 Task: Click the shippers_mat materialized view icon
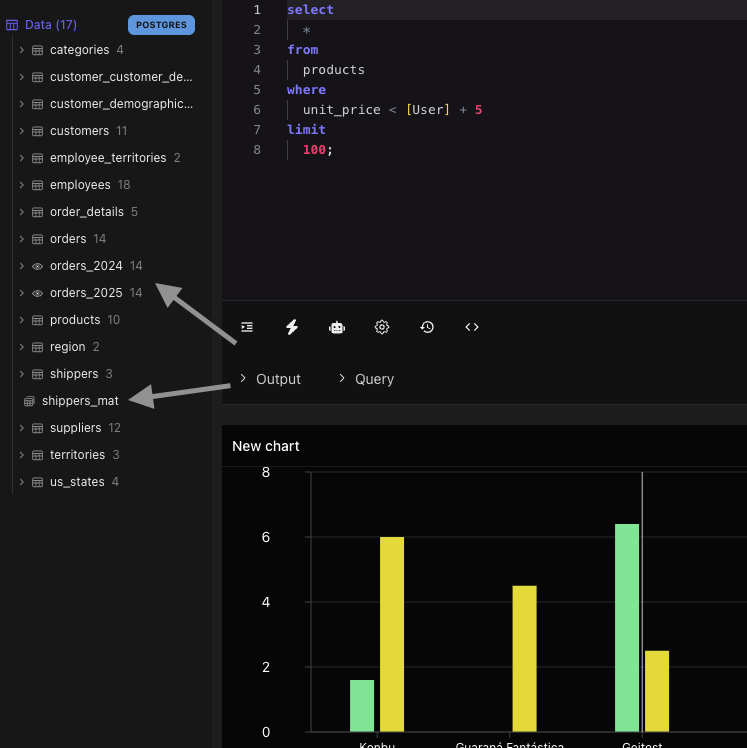(29, 401)
